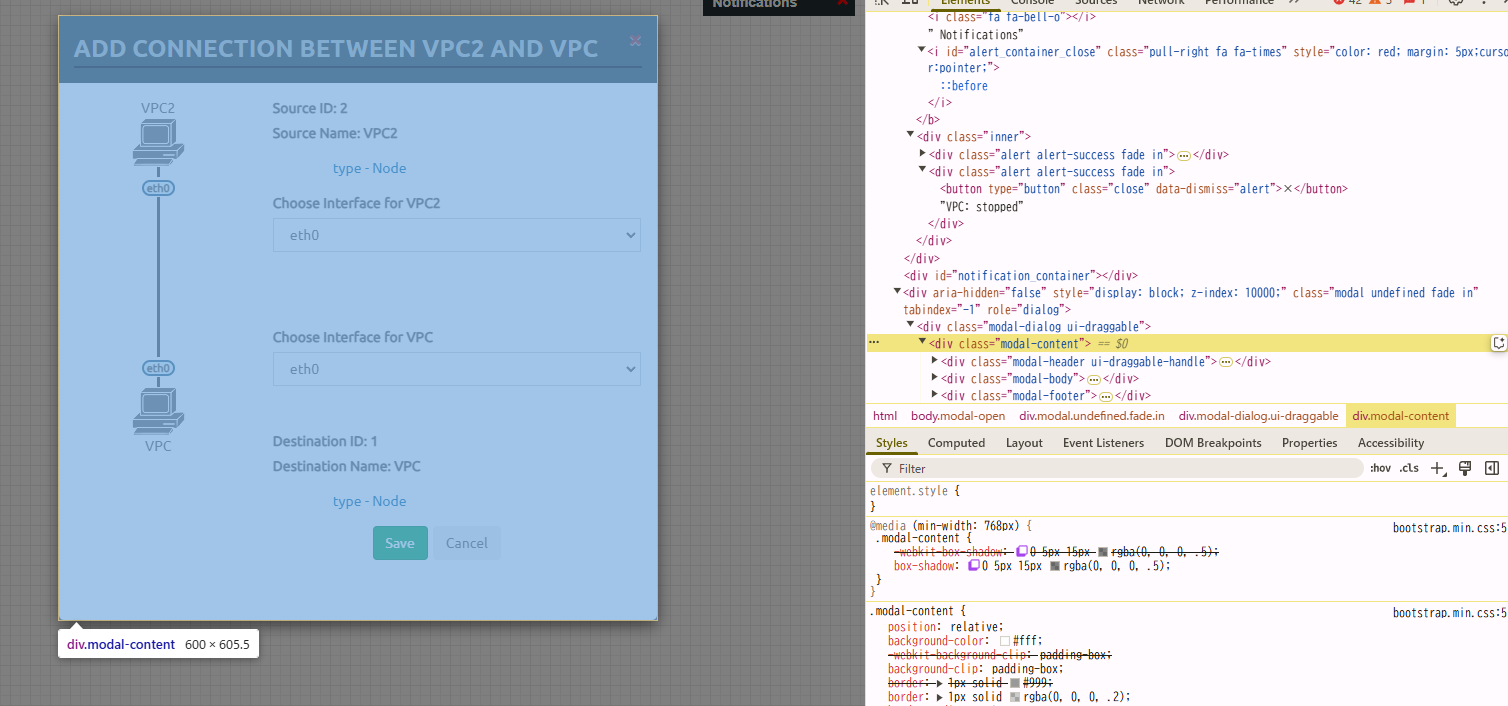Select div.modal-dialog.ui-draggable breadcrumb
Viewport: 1508px width, 706px height.
click(1258, 416)
